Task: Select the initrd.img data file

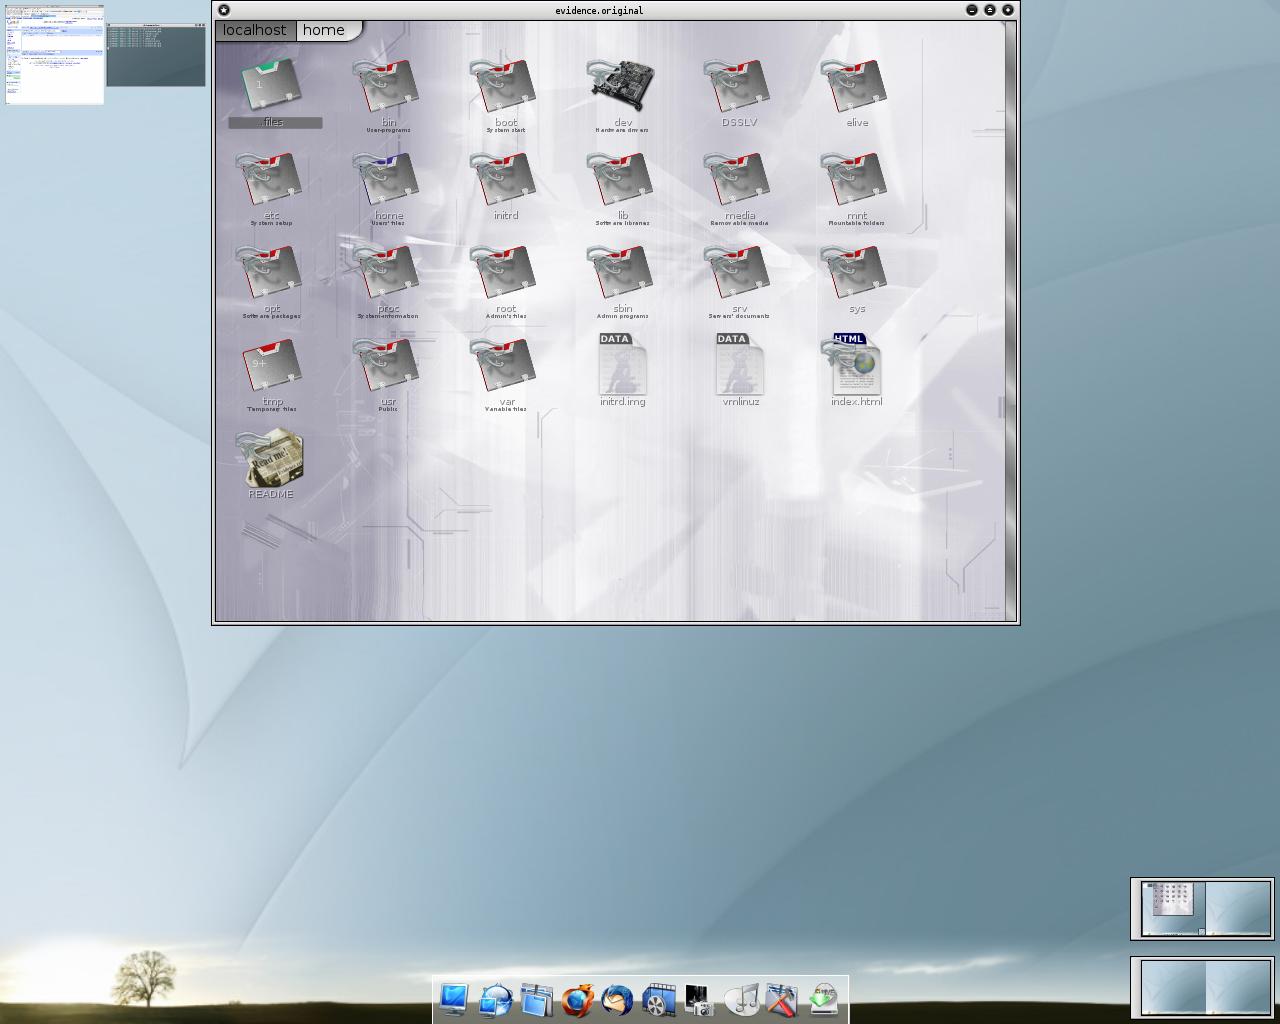Action: pyautogui.click(x=622, y=364)
